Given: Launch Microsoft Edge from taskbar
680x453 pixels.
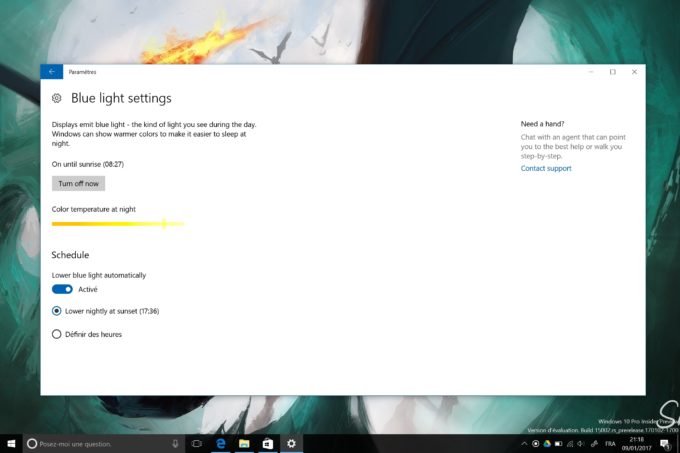Looking at the screenshot, I should [x=221, y=443].
